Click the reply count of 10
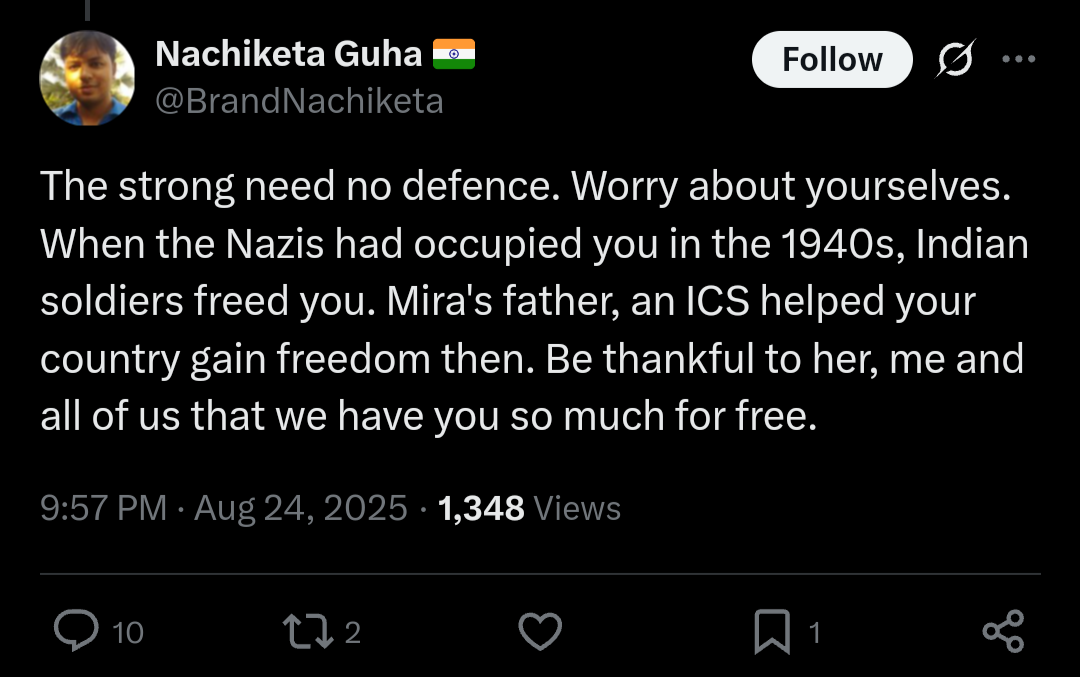1080x677 pixels. 128,632
